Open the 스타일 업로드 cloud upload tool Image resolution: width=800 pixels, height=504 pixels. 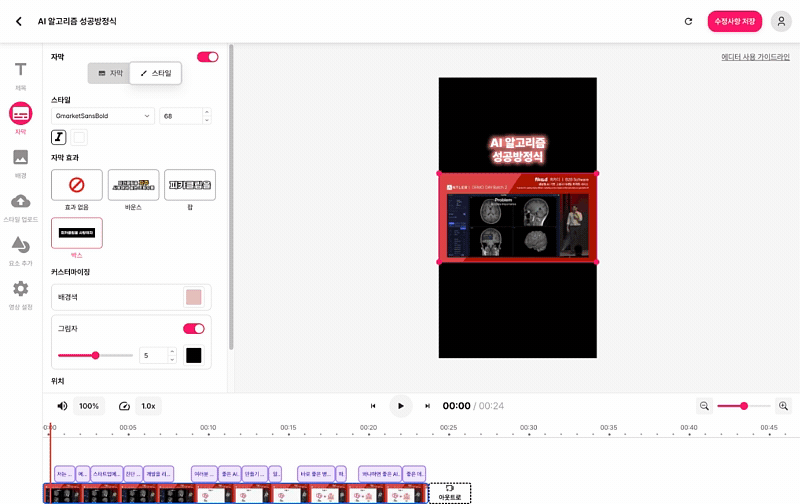(20, 207)
